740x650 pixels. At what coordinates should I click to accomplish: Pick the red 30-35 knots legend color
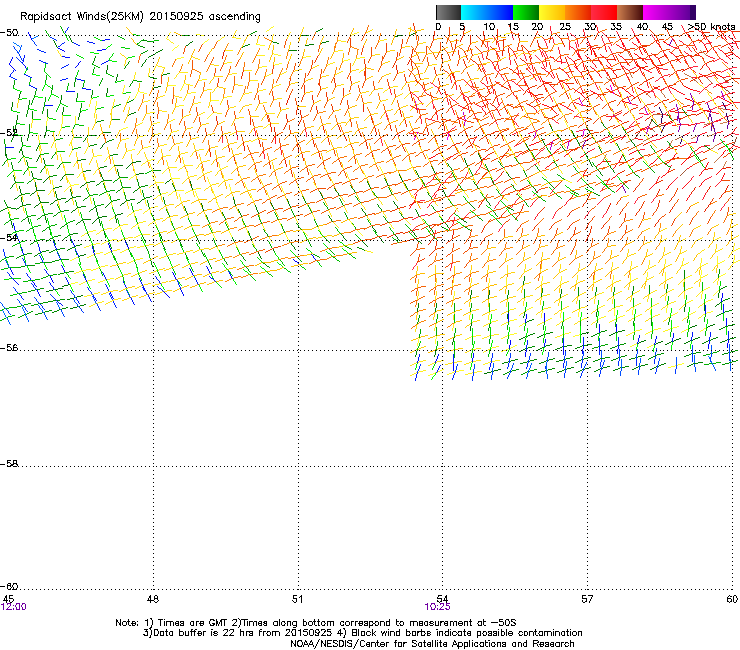pyautogui.click(x=604, y=12)
